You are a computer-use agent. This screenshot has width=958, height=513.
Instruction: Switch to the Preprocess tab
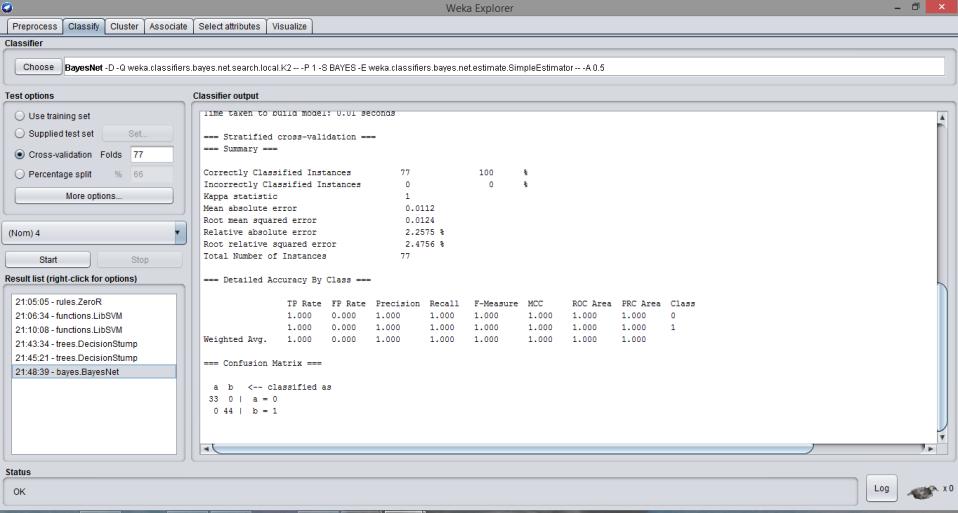[34, 26]
